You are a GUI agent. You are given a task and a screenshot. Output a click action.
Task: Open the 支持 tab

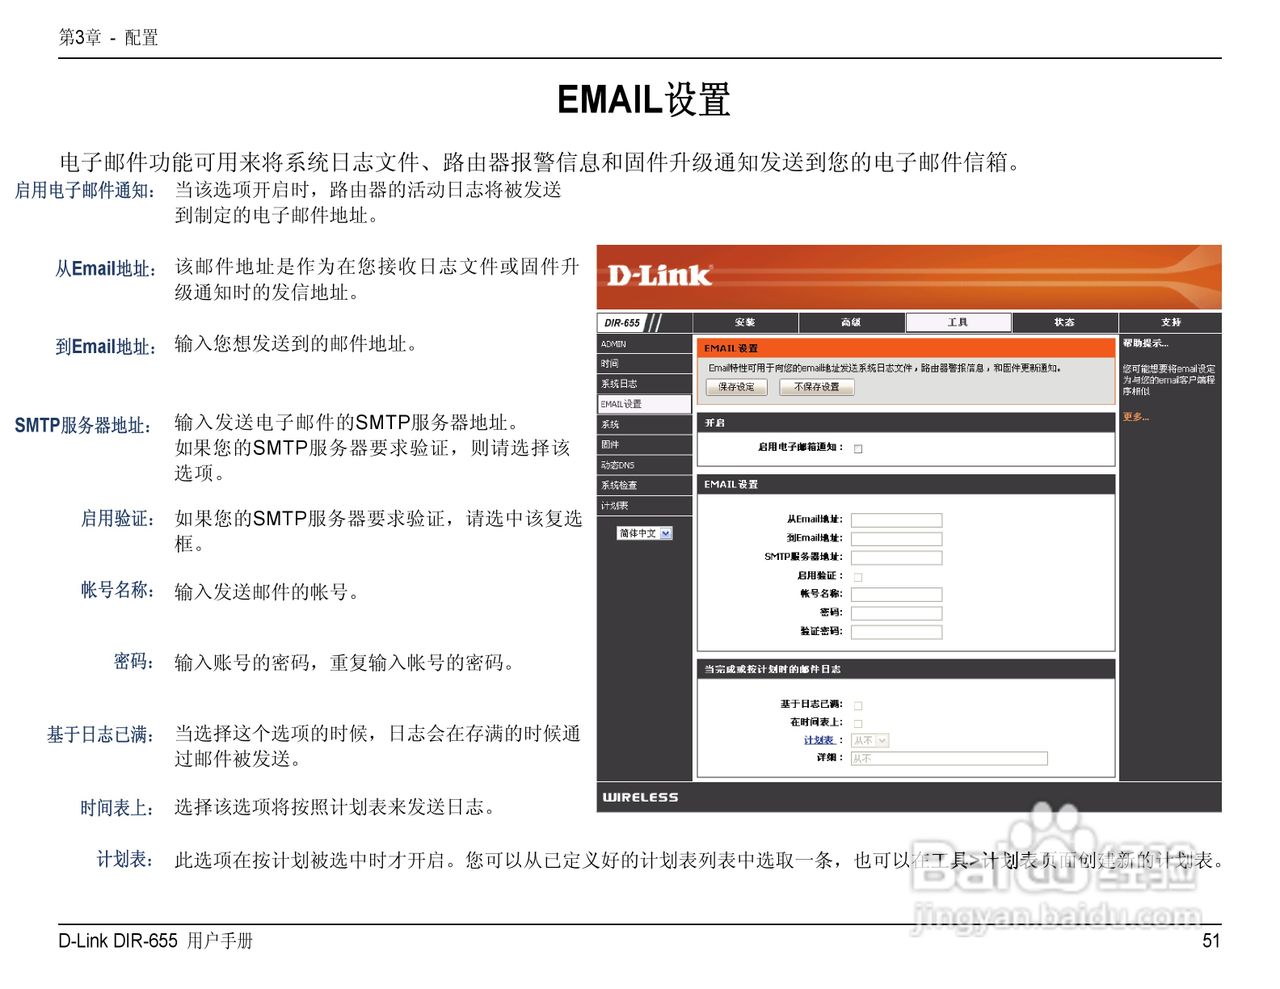tap(1170, 322)
